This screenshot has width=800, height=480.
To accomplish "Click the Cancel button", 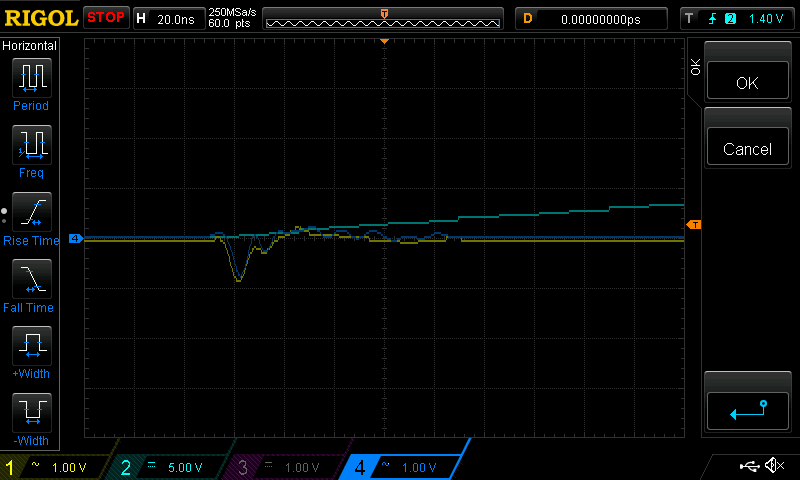I will (747, 146).
